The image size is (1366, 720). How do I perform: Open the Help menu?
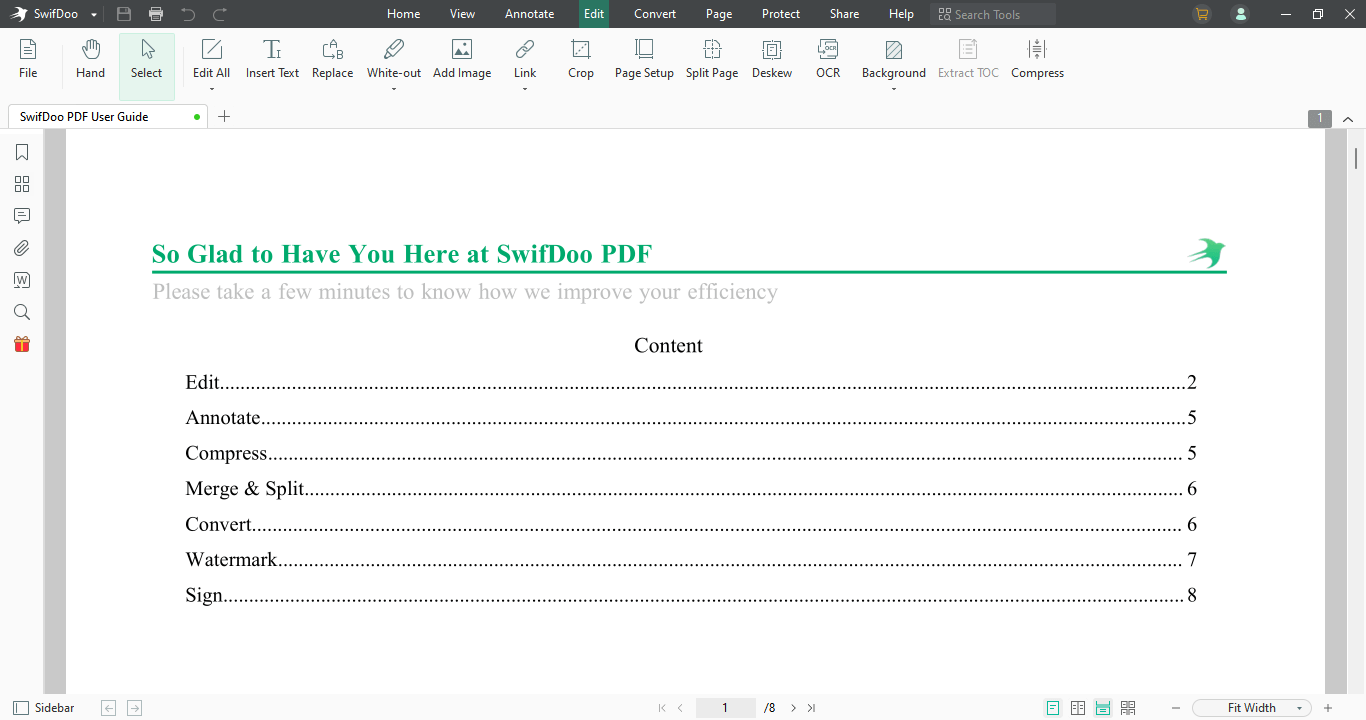tap(901, 14)
